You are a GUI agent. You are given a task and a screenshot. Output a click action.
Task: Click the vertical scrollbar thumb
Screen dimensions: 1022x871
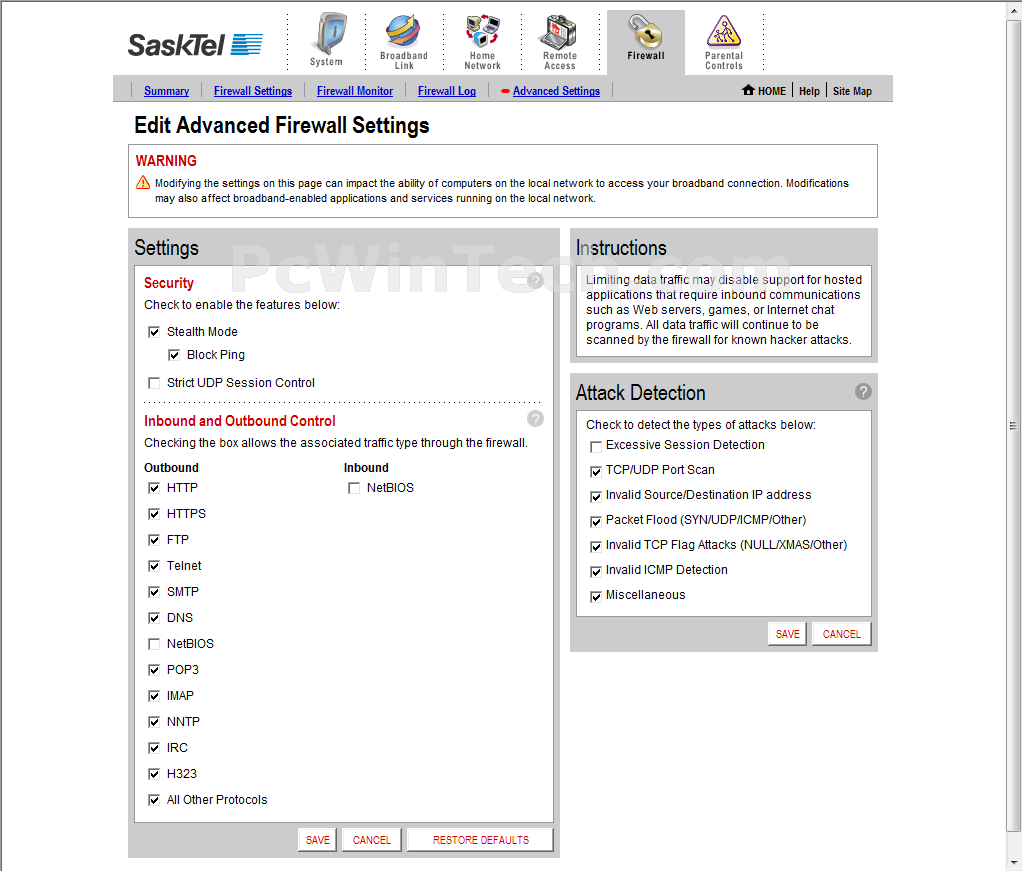point(1013,426)
